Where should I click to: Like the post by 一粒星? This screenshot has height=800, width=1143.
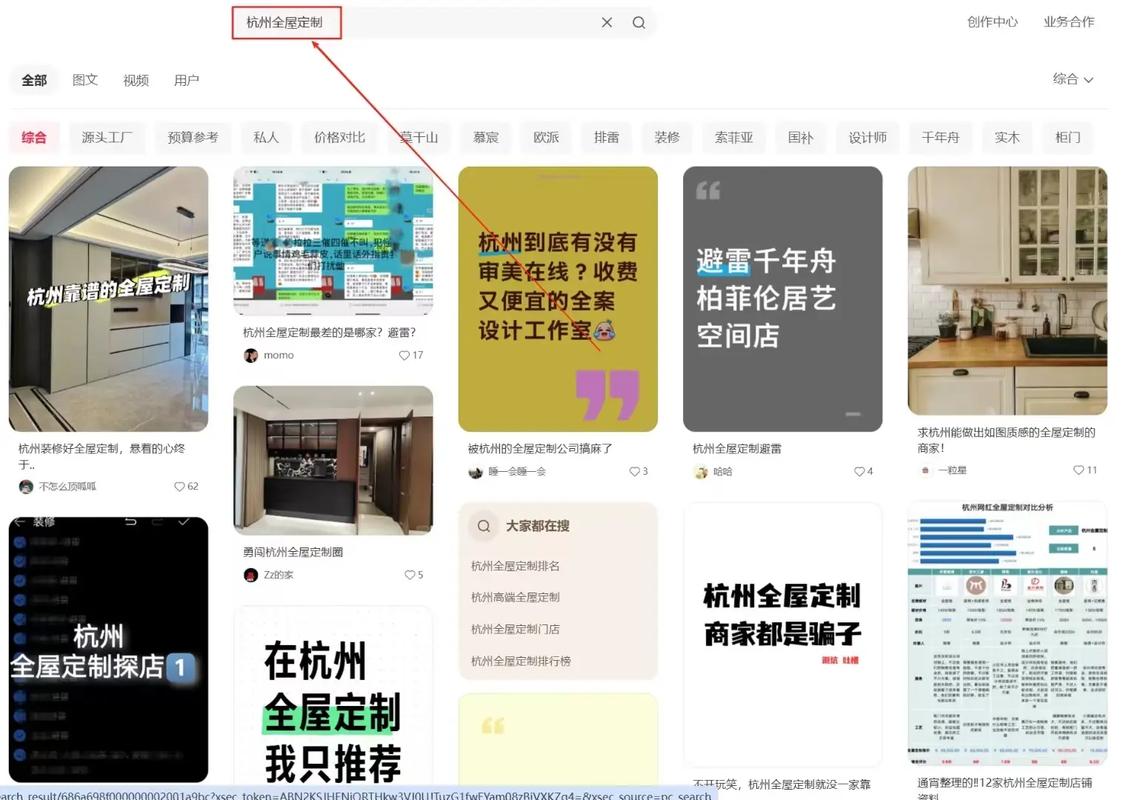click(x=1078, y=470)
